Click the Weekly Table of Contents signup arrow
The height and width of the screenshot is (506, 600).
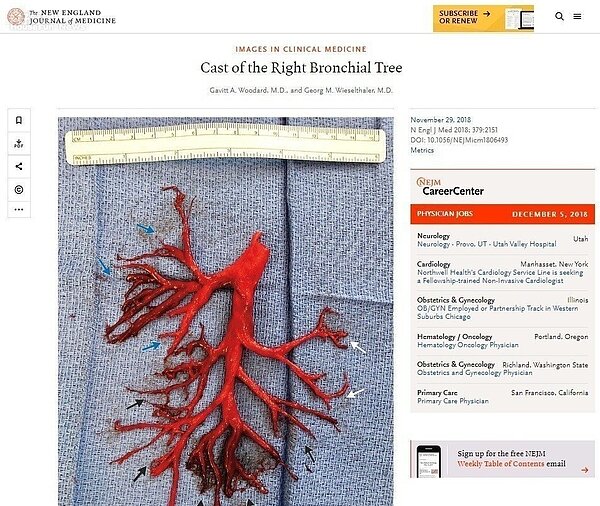584,470
